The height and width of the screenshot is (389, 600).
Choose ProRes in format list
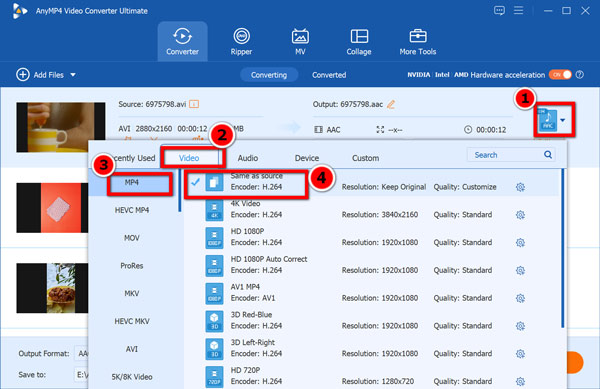(x=132, y=265)
